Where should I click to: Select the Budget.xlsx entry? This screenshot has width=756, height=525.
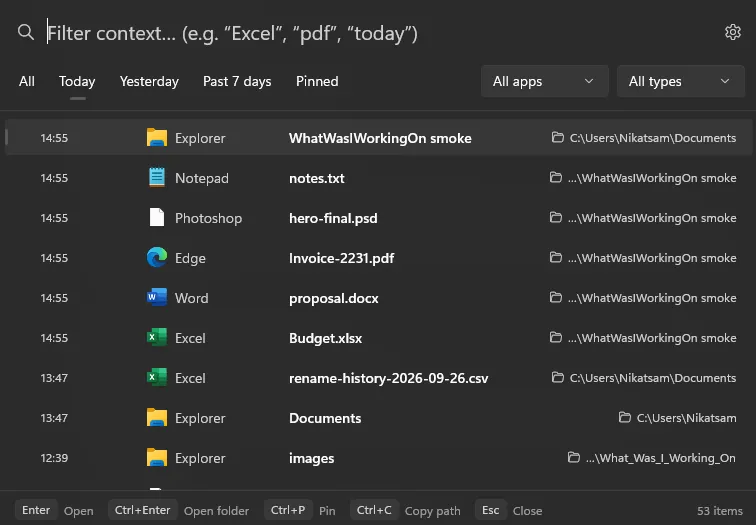point(378,338)
